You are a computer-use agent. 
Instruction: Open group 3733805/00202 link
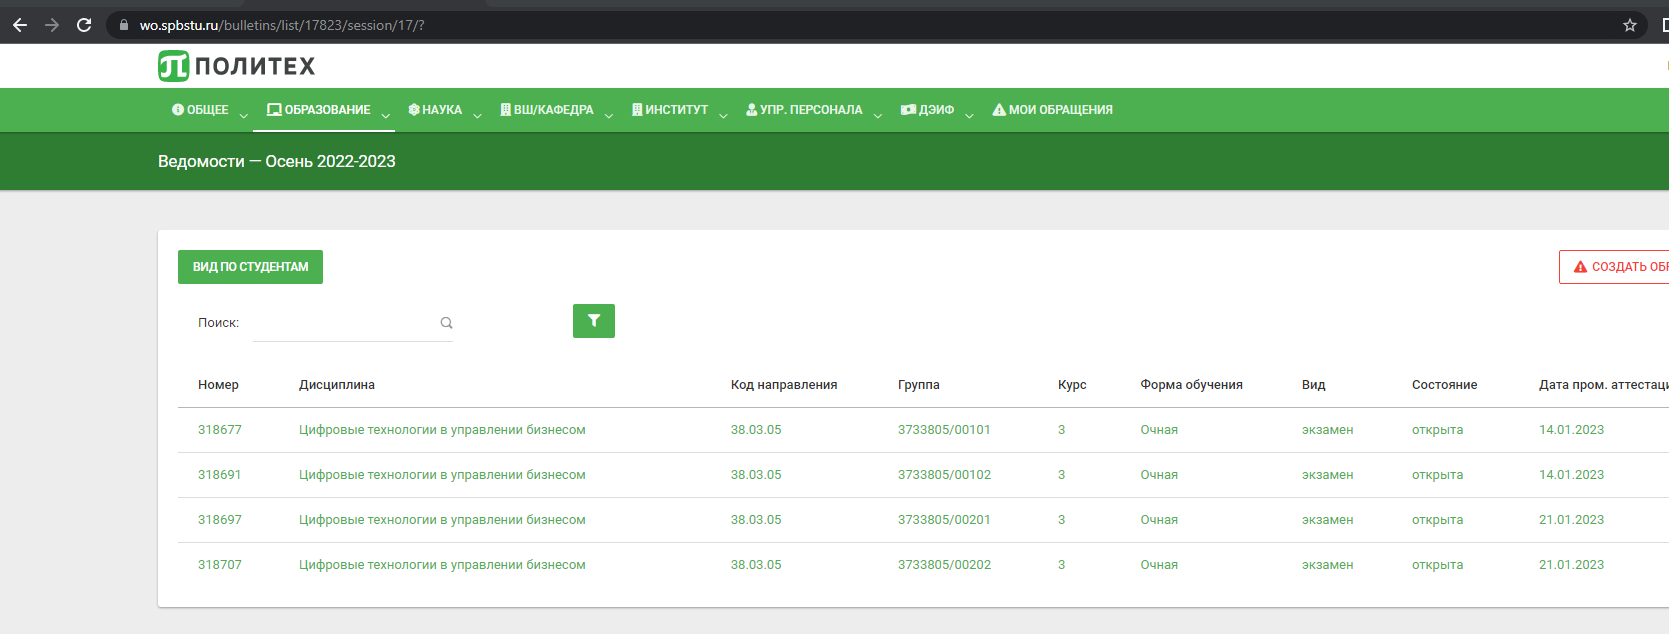click(x=944, y=565)
